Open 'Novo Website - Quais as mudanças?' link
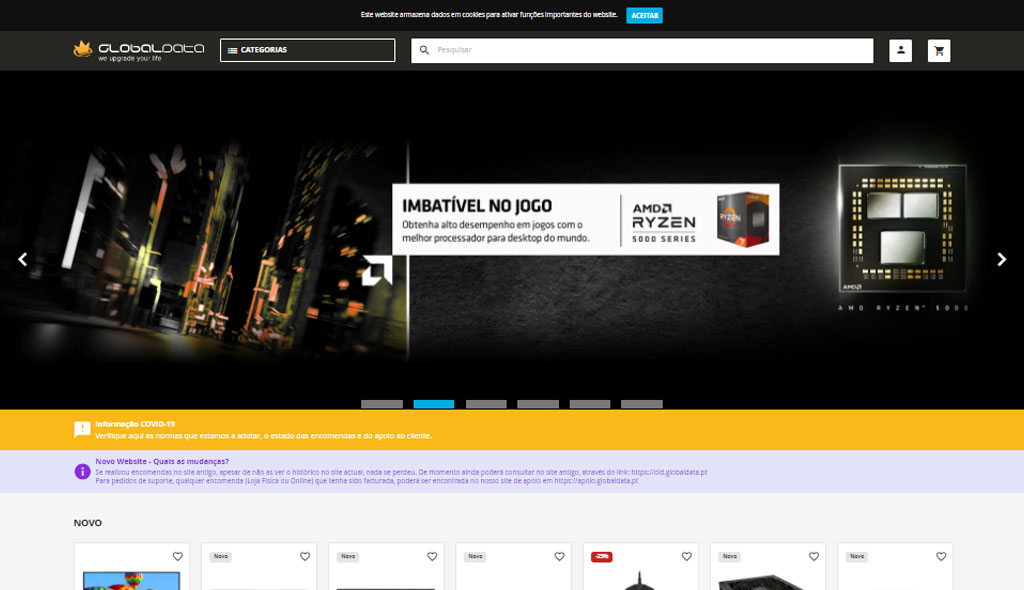This screenshot has height=590, width=1024. point(162,461)
